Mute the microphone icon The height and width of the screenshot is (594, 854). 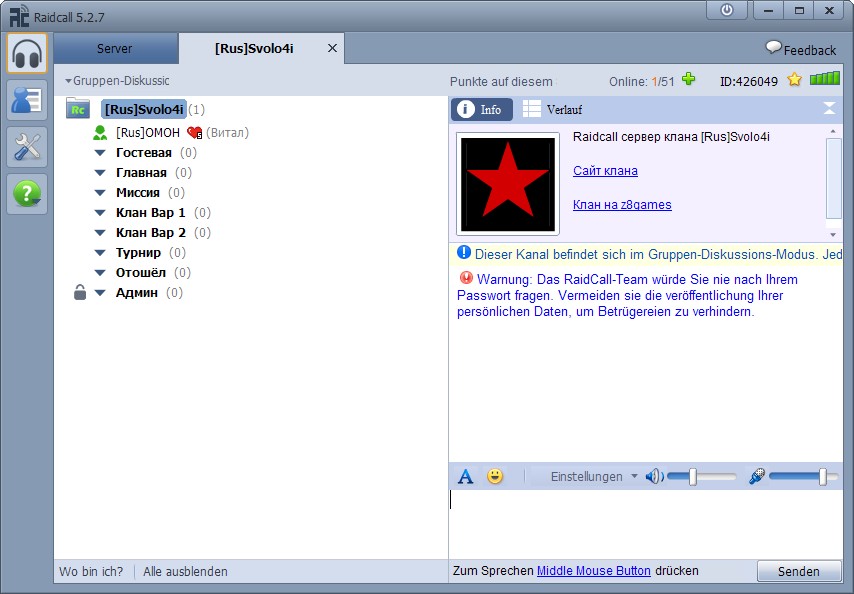tap(757, 476)
